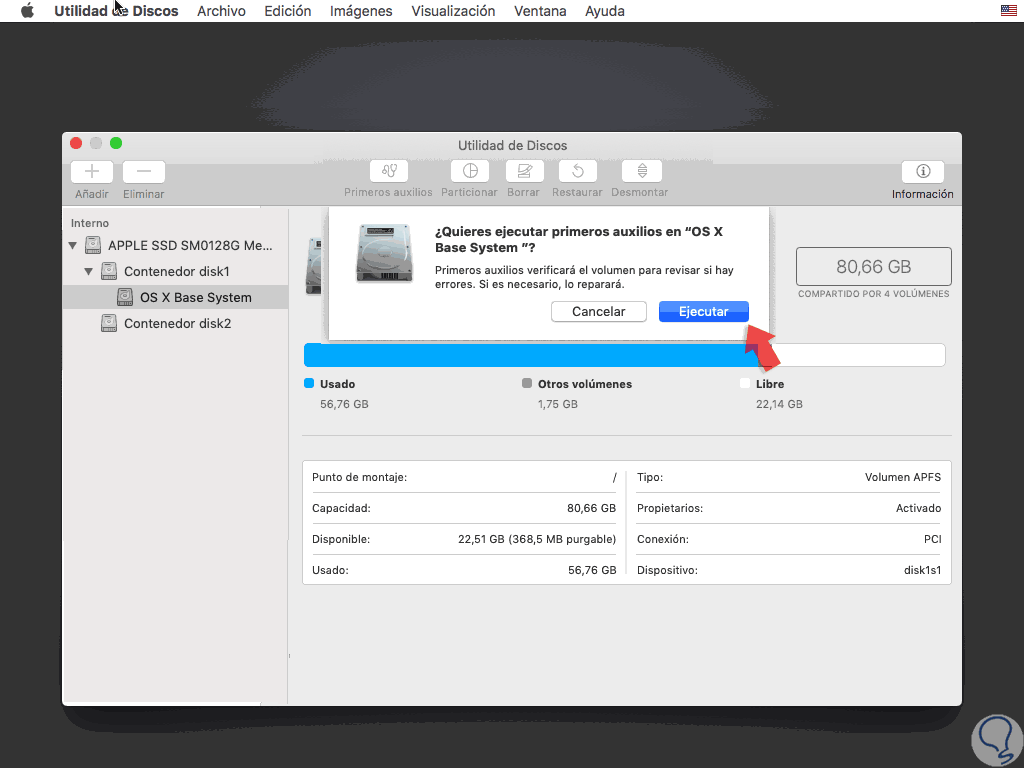Click the Cancelar button in dialog
Viewport: 1024px width, 768px height.
599,312
